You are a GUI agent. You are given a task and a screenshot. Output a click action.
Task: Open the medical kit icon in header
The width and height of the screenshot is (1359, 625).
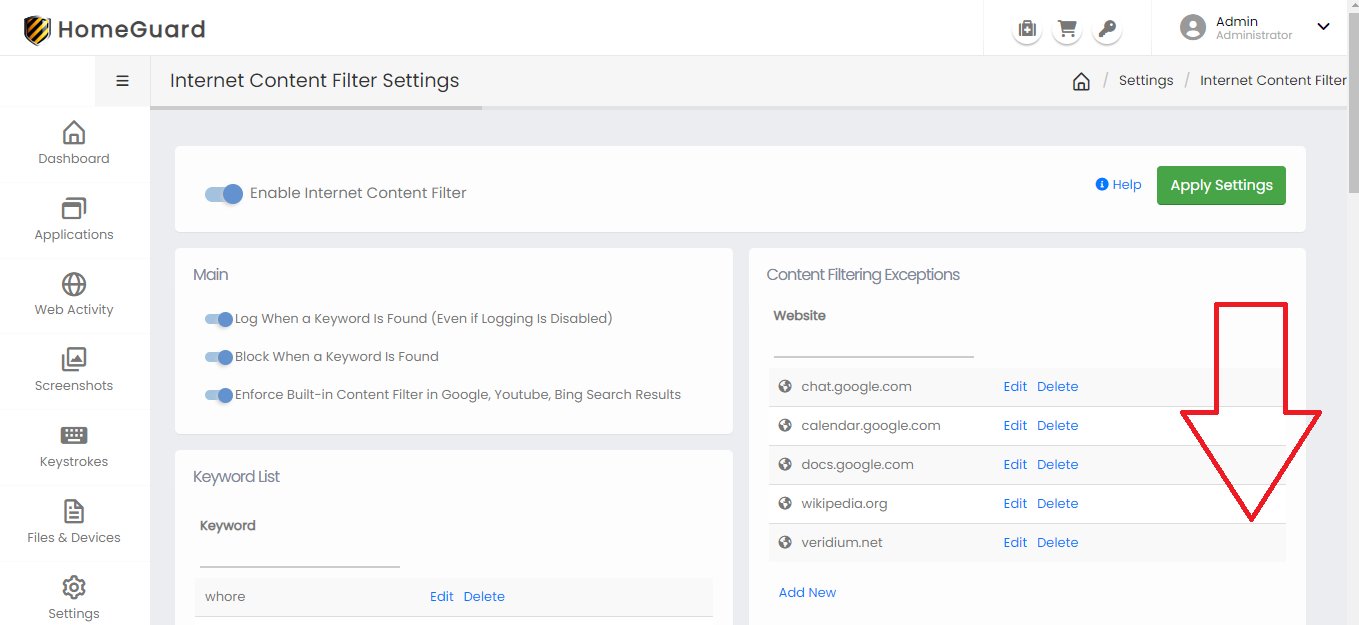(1026, 29)
